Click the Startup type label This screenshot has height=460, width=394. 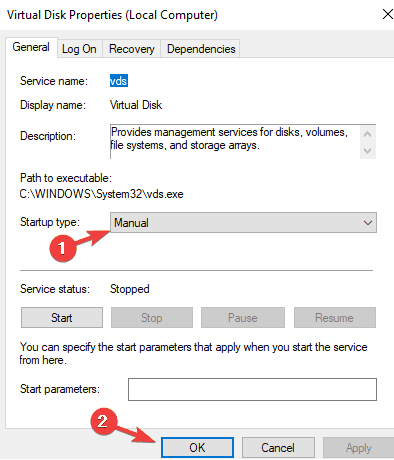pyautogui.click(x=50, y=222)
